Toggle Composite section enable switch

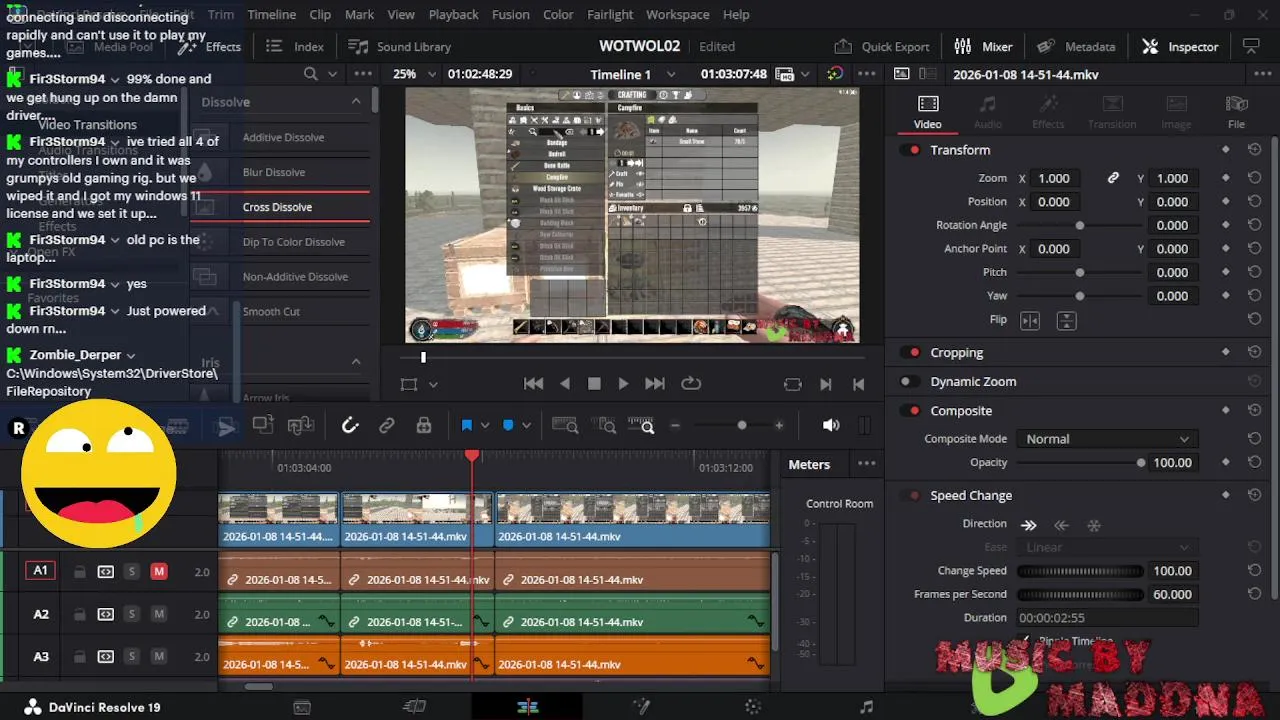point(911,411)
